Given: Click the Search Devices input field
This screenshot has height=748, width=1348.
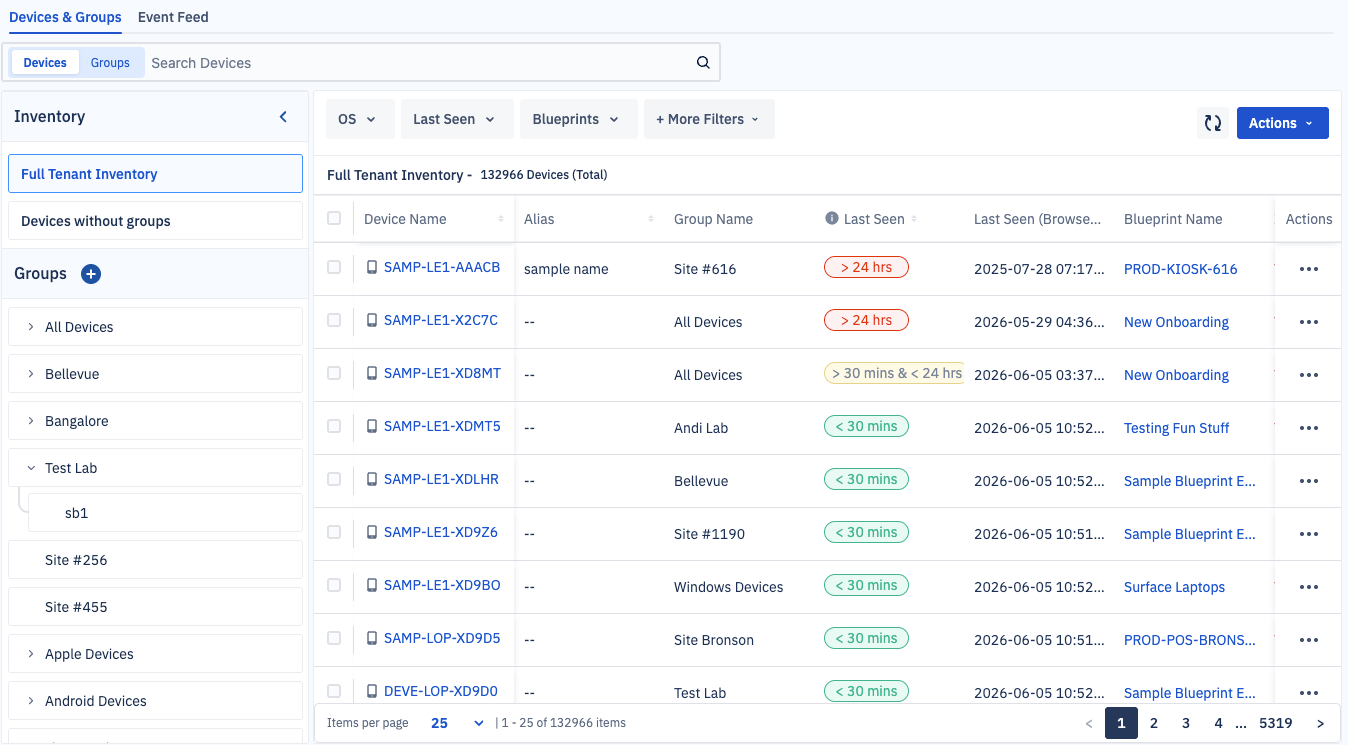Looking at the screenshot, I should coord(420,63).
